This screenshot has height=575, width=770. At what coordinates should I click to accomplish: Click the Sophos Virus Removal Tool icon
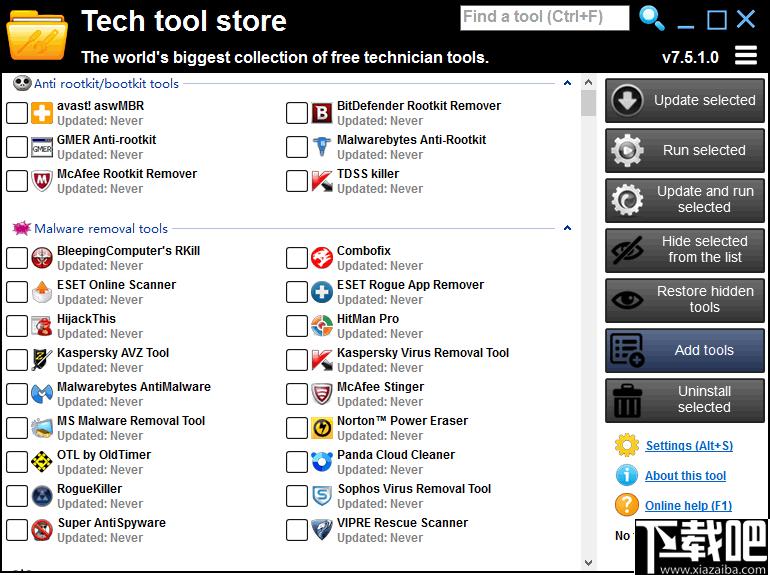point(322,496)
